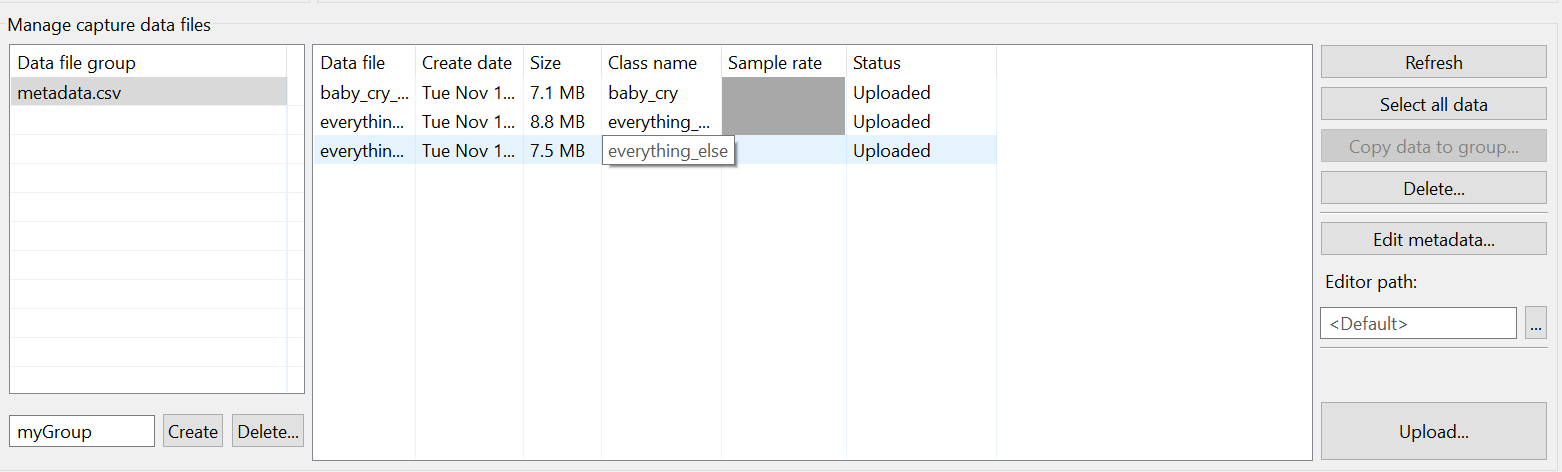
Task: Click the Upload button
Action: tap(1433, 432)
